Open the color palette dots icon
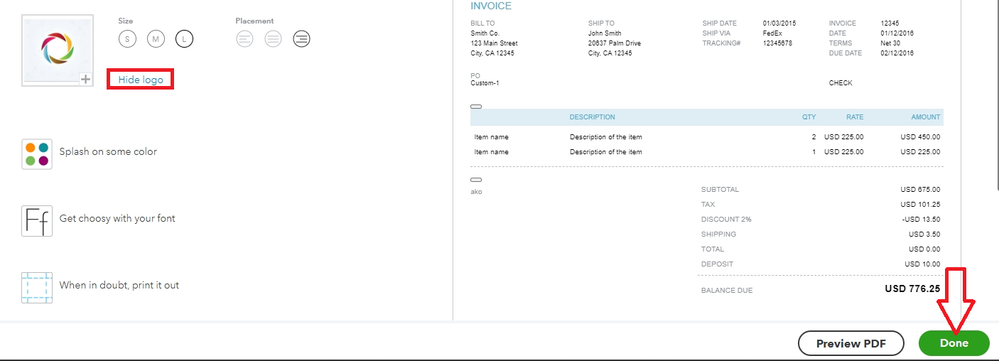This screenshot has width=999, height=361. 37,153
